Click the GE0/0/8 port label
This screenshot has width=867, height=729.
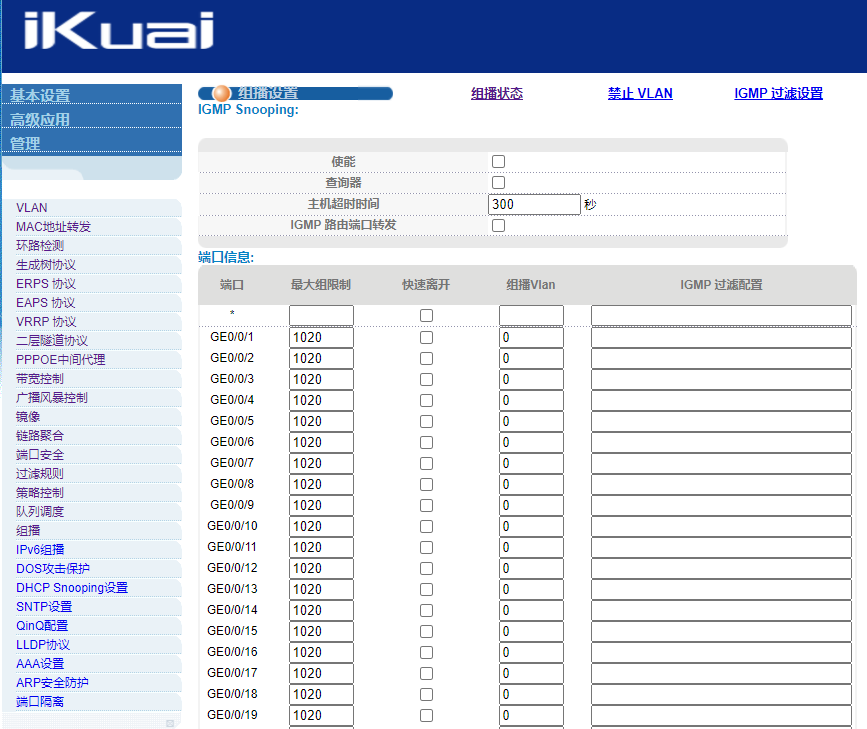232,484
